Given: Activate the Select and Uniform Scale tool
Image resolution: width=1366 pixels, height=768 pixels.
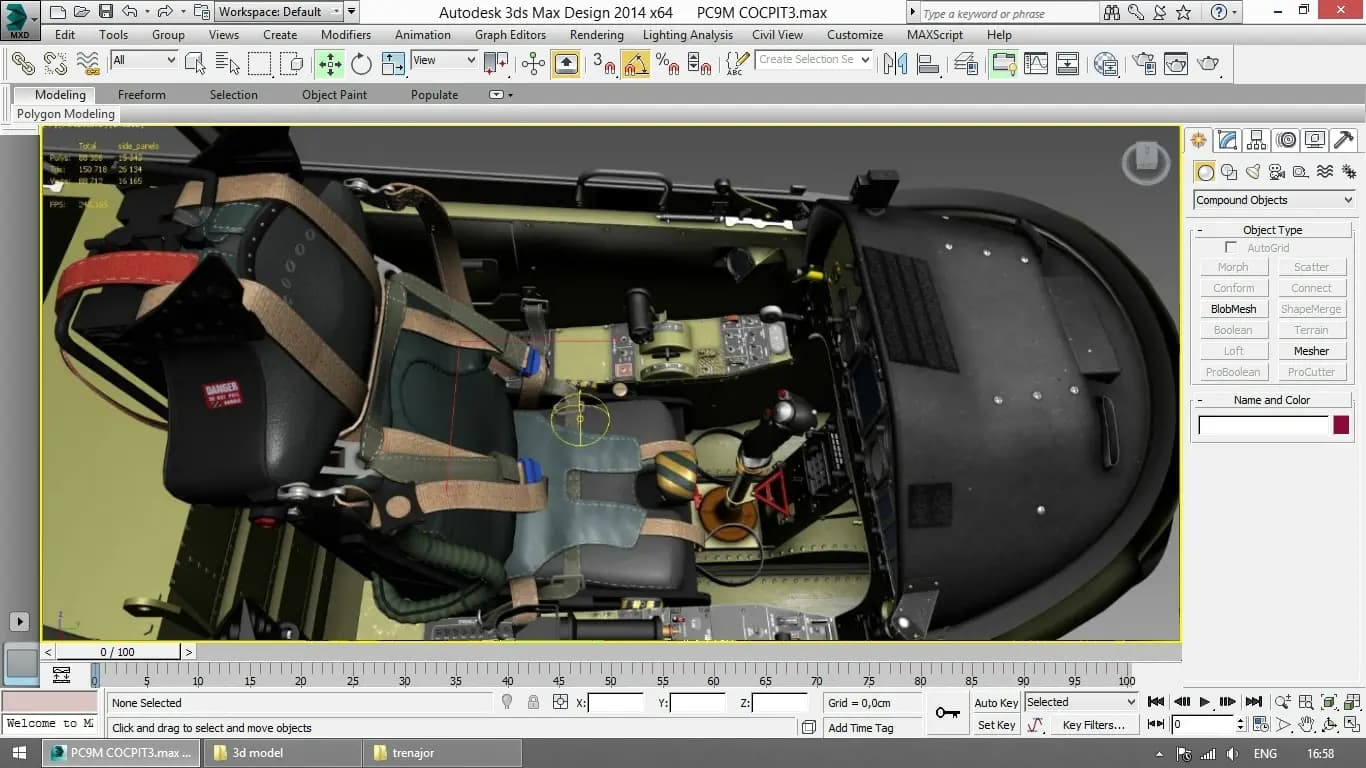Looking at the screenshot, I should click(x=393, y=63).
